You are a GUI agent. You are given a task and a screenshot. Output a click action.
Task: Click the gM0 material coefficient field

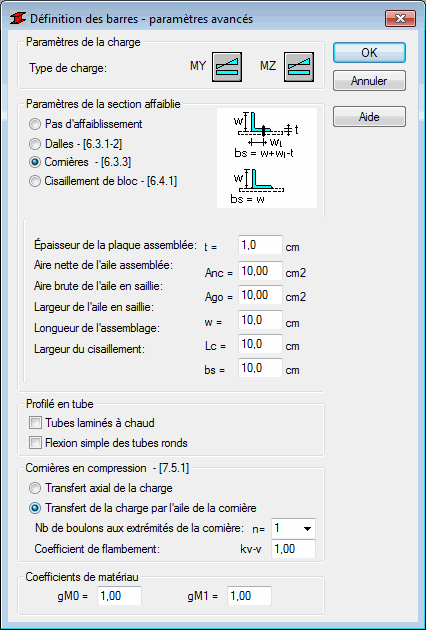coord(119,595)
